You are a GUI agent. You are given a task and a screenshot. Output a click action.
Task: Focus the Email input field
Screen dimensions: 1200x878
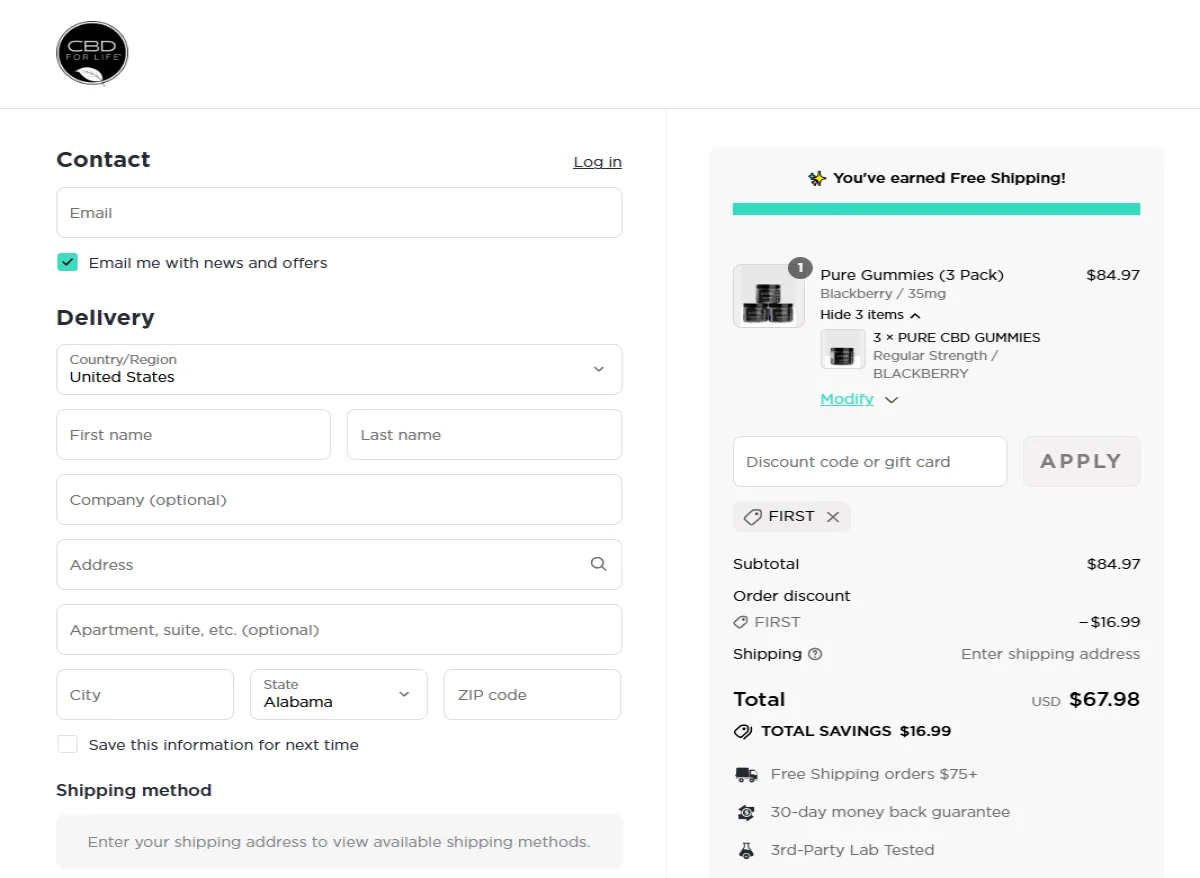click(339, 212)
